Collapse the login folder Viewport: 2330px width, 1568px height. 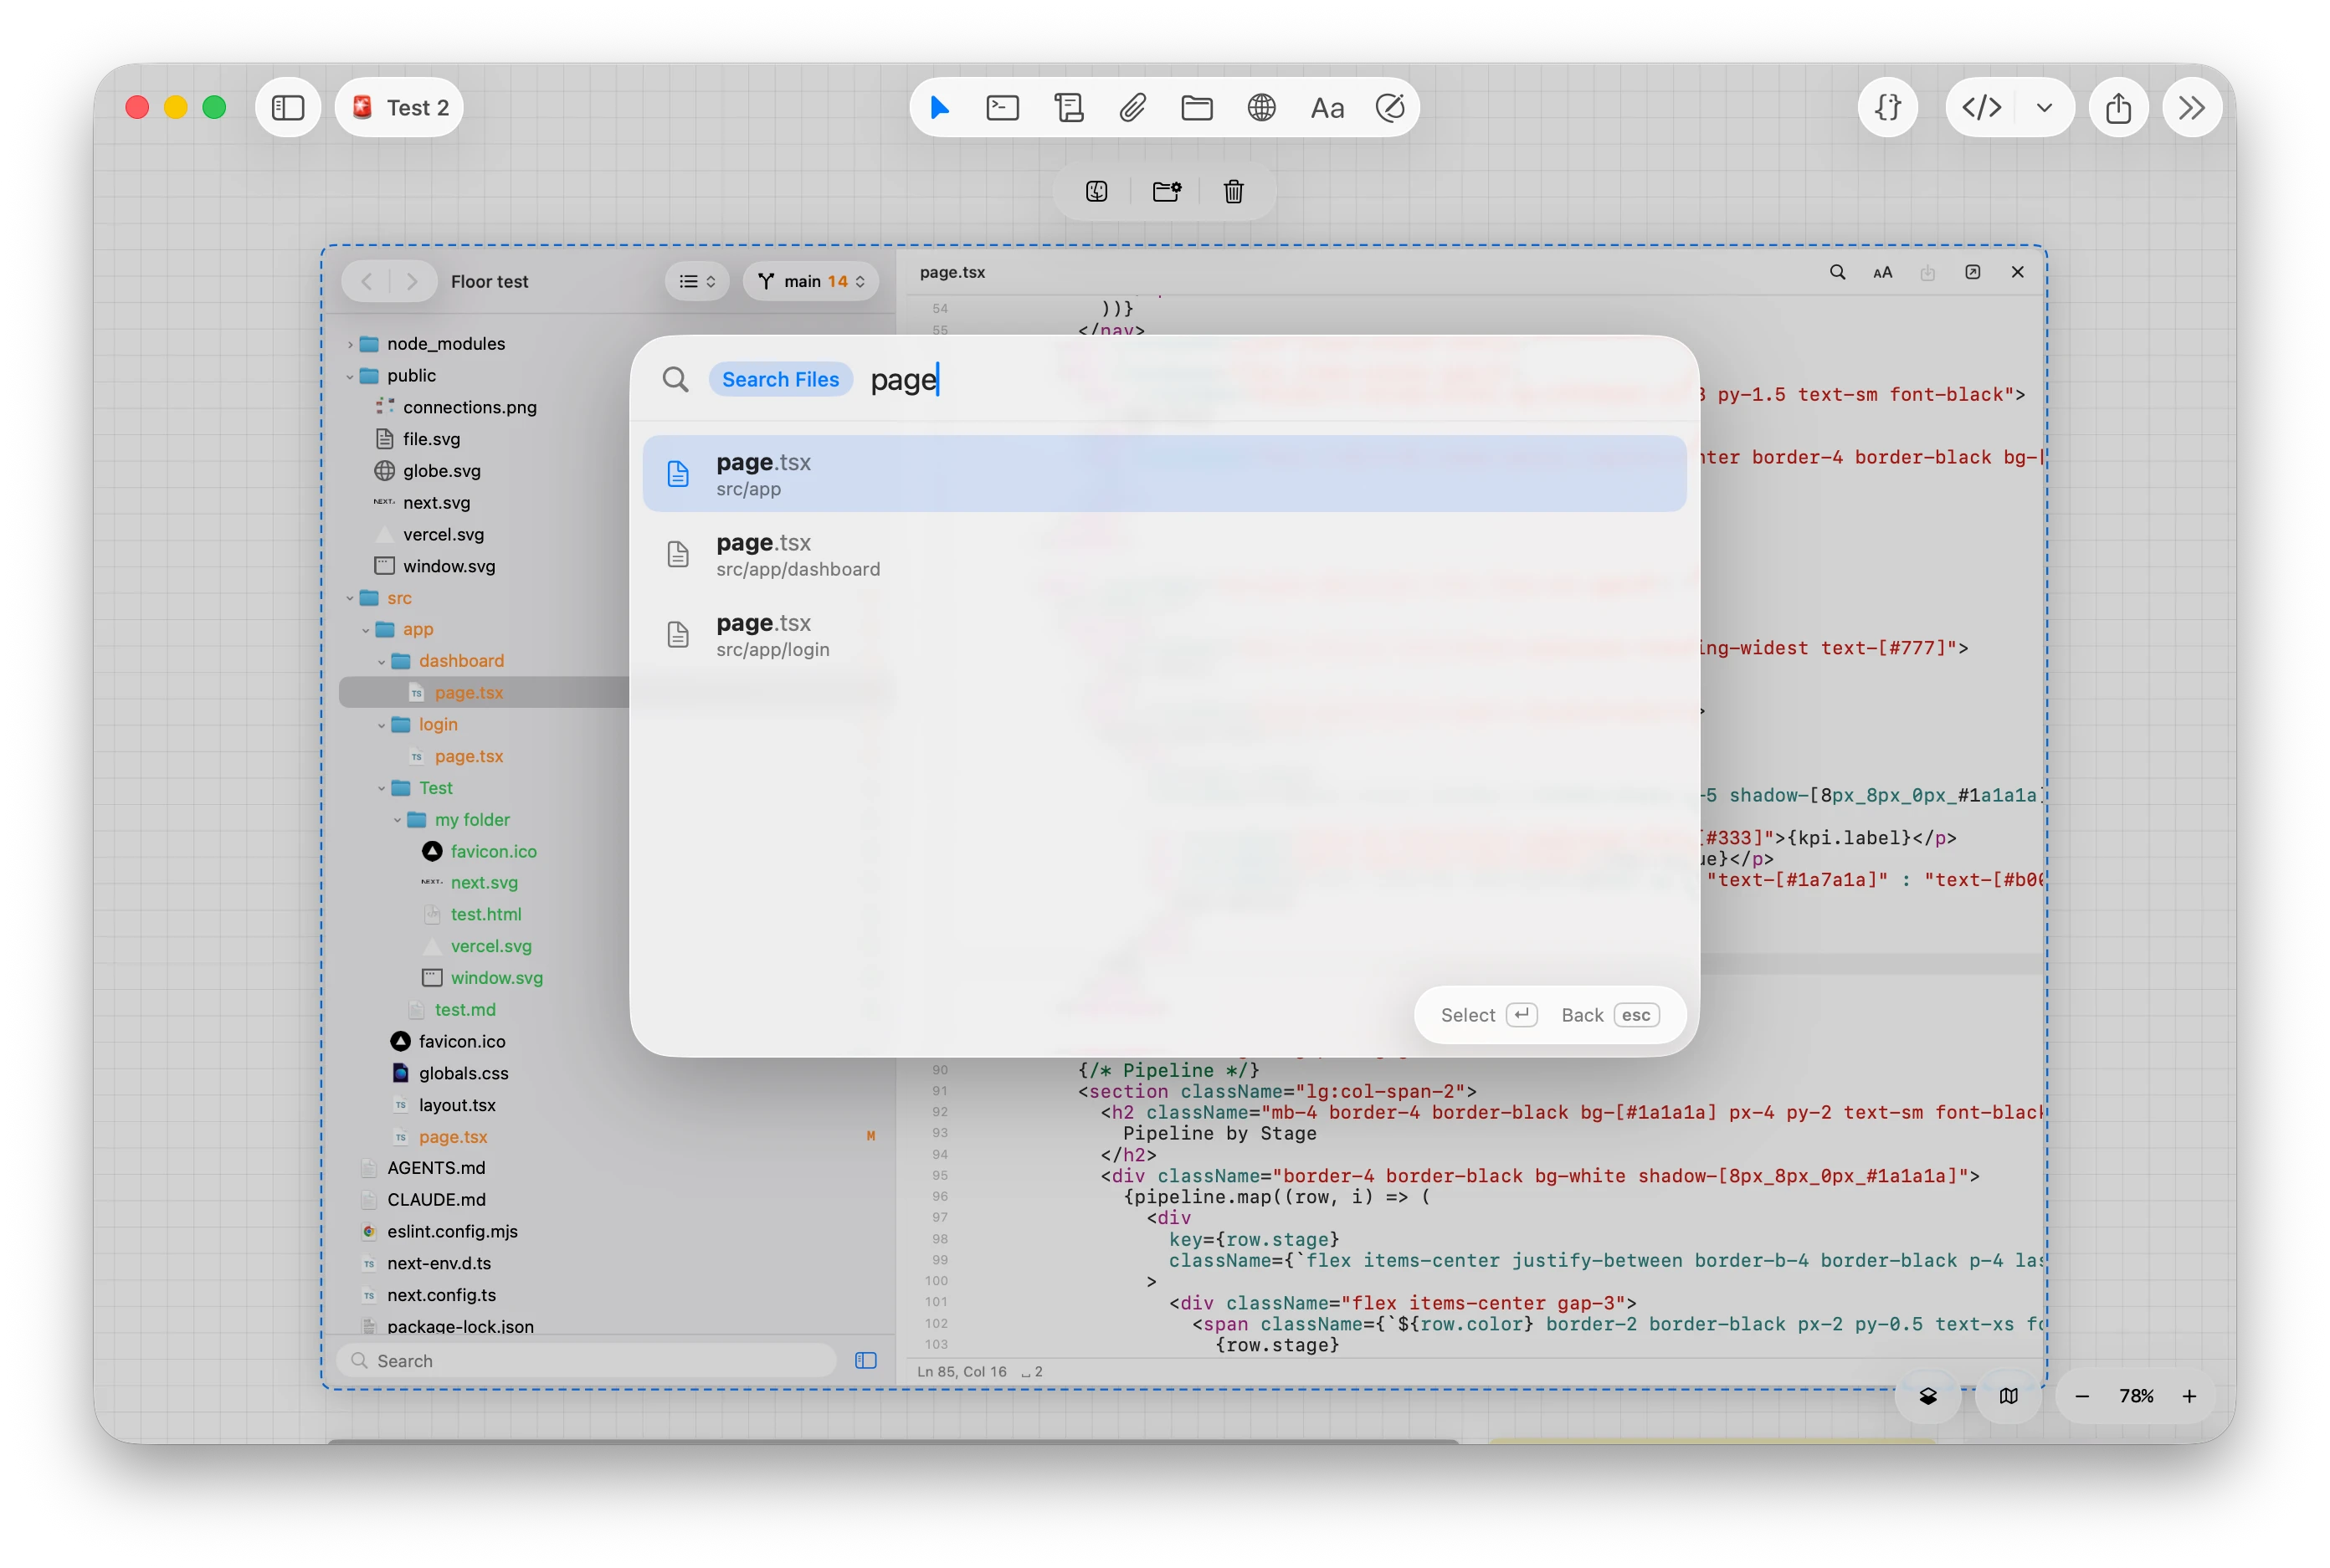tap(381, 725)
